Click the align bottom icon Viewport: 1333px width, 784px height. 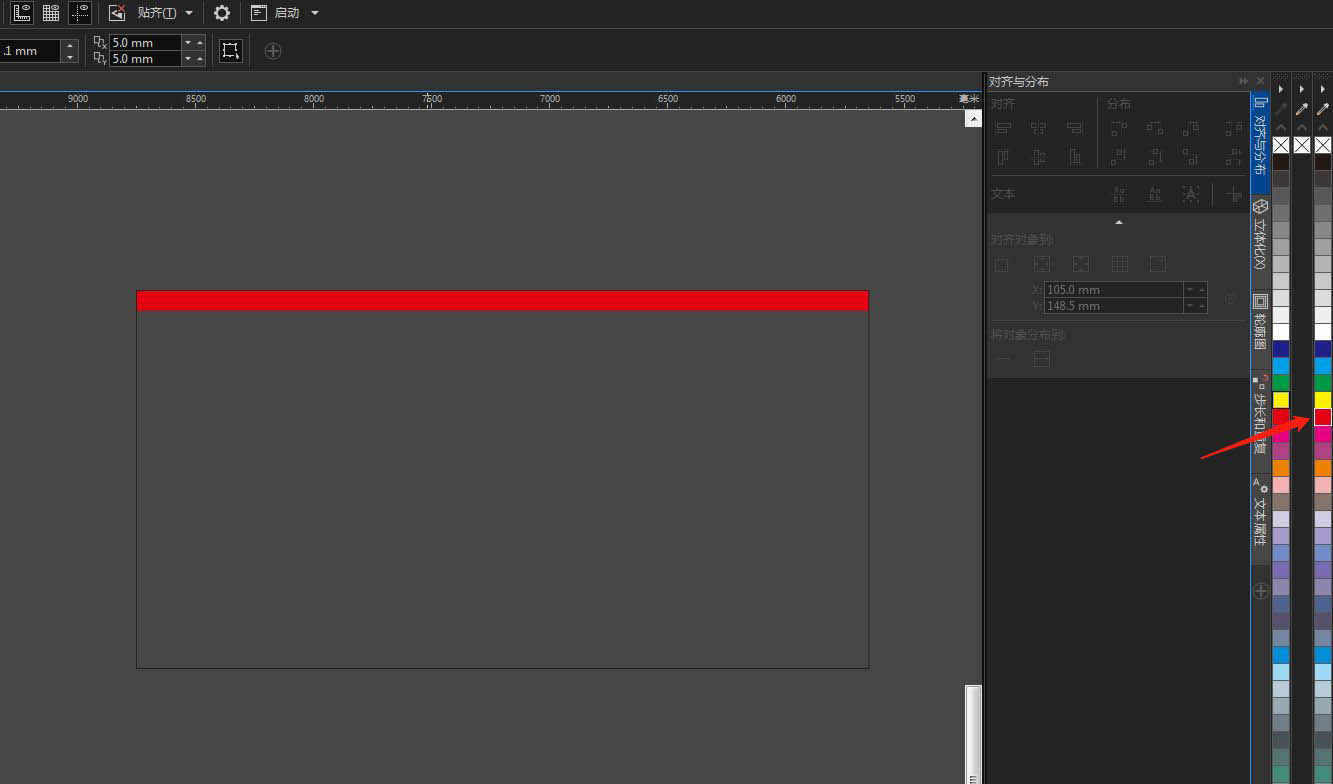[x=1075, y=157]
